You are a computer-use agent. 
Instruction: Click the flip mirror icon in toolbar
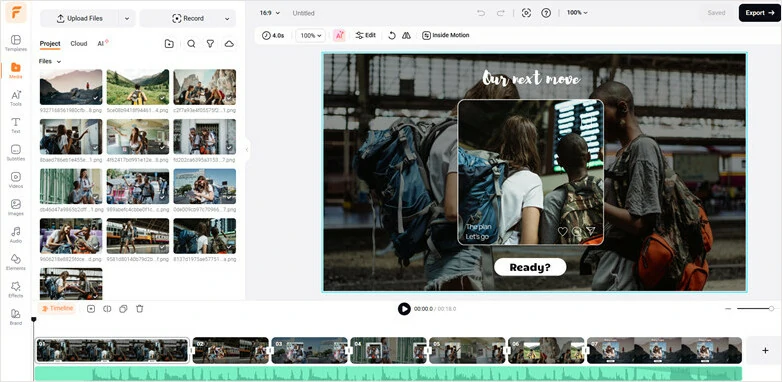tap(406, 35)
